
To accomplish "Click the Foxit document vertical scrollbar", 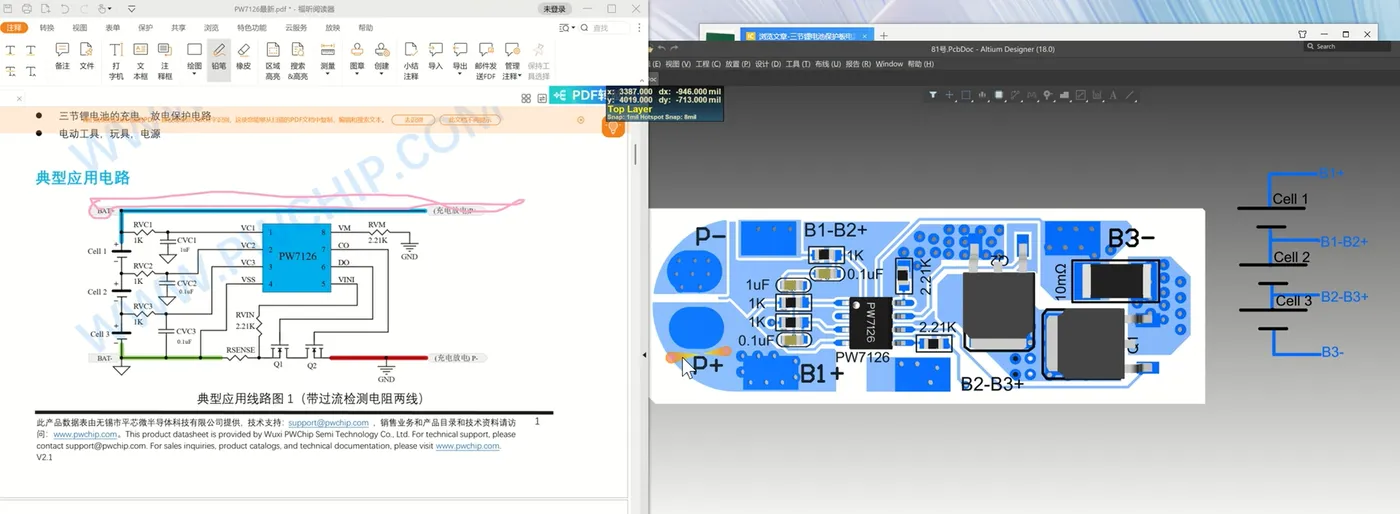I will [x=633, y=152].
